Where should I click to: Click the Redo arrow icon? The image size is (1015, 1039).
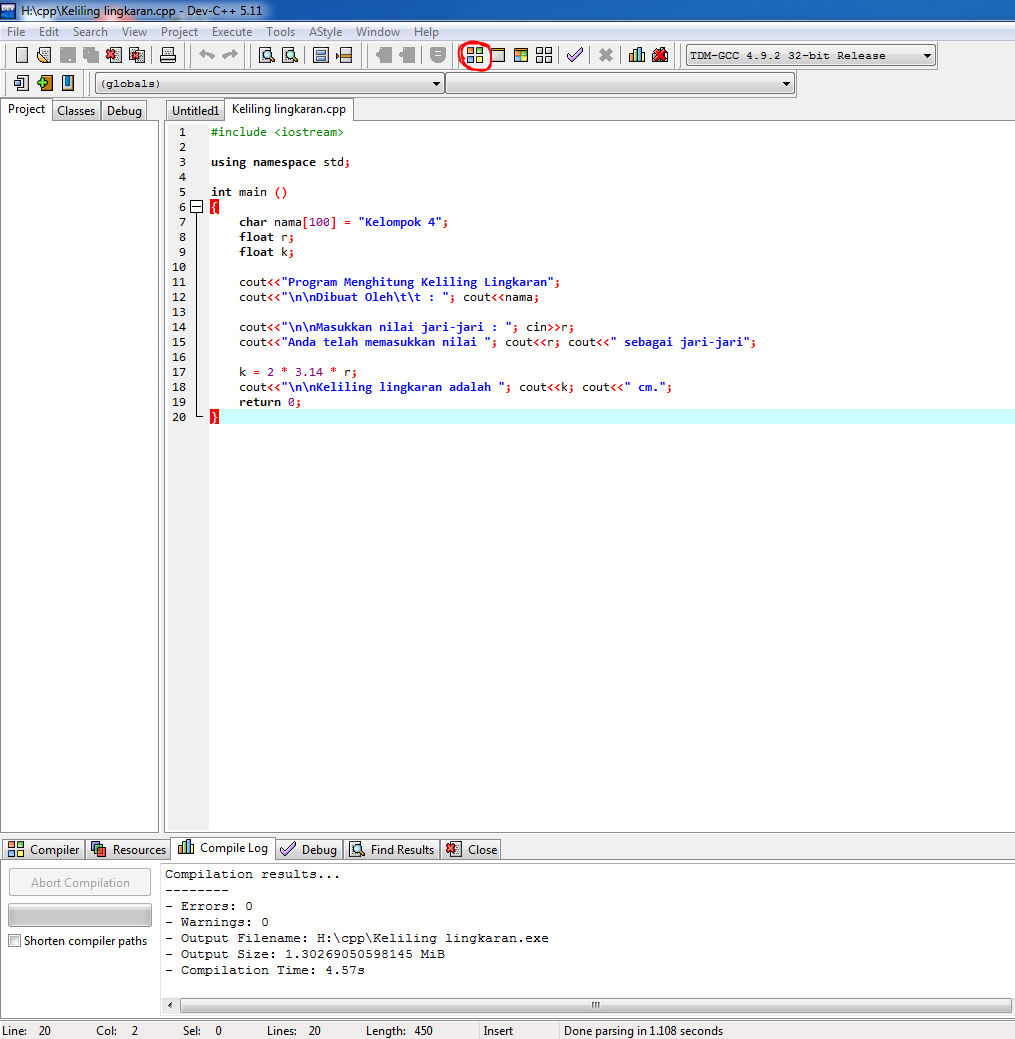(x=230, y=55)
